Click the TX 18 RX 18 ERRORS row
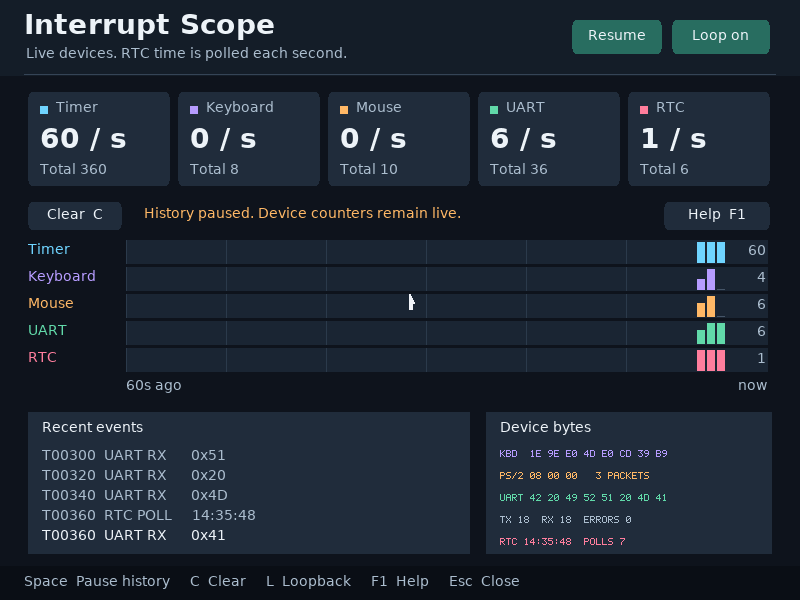Screen dimensions: 800x600 pyautogui.click(x=565, y=519)
